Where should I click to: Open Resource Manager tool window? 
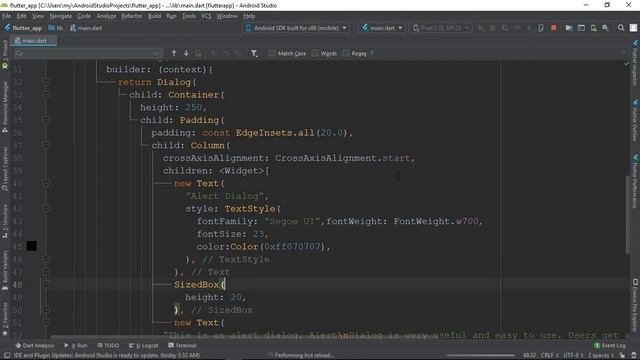coord(5,107)
